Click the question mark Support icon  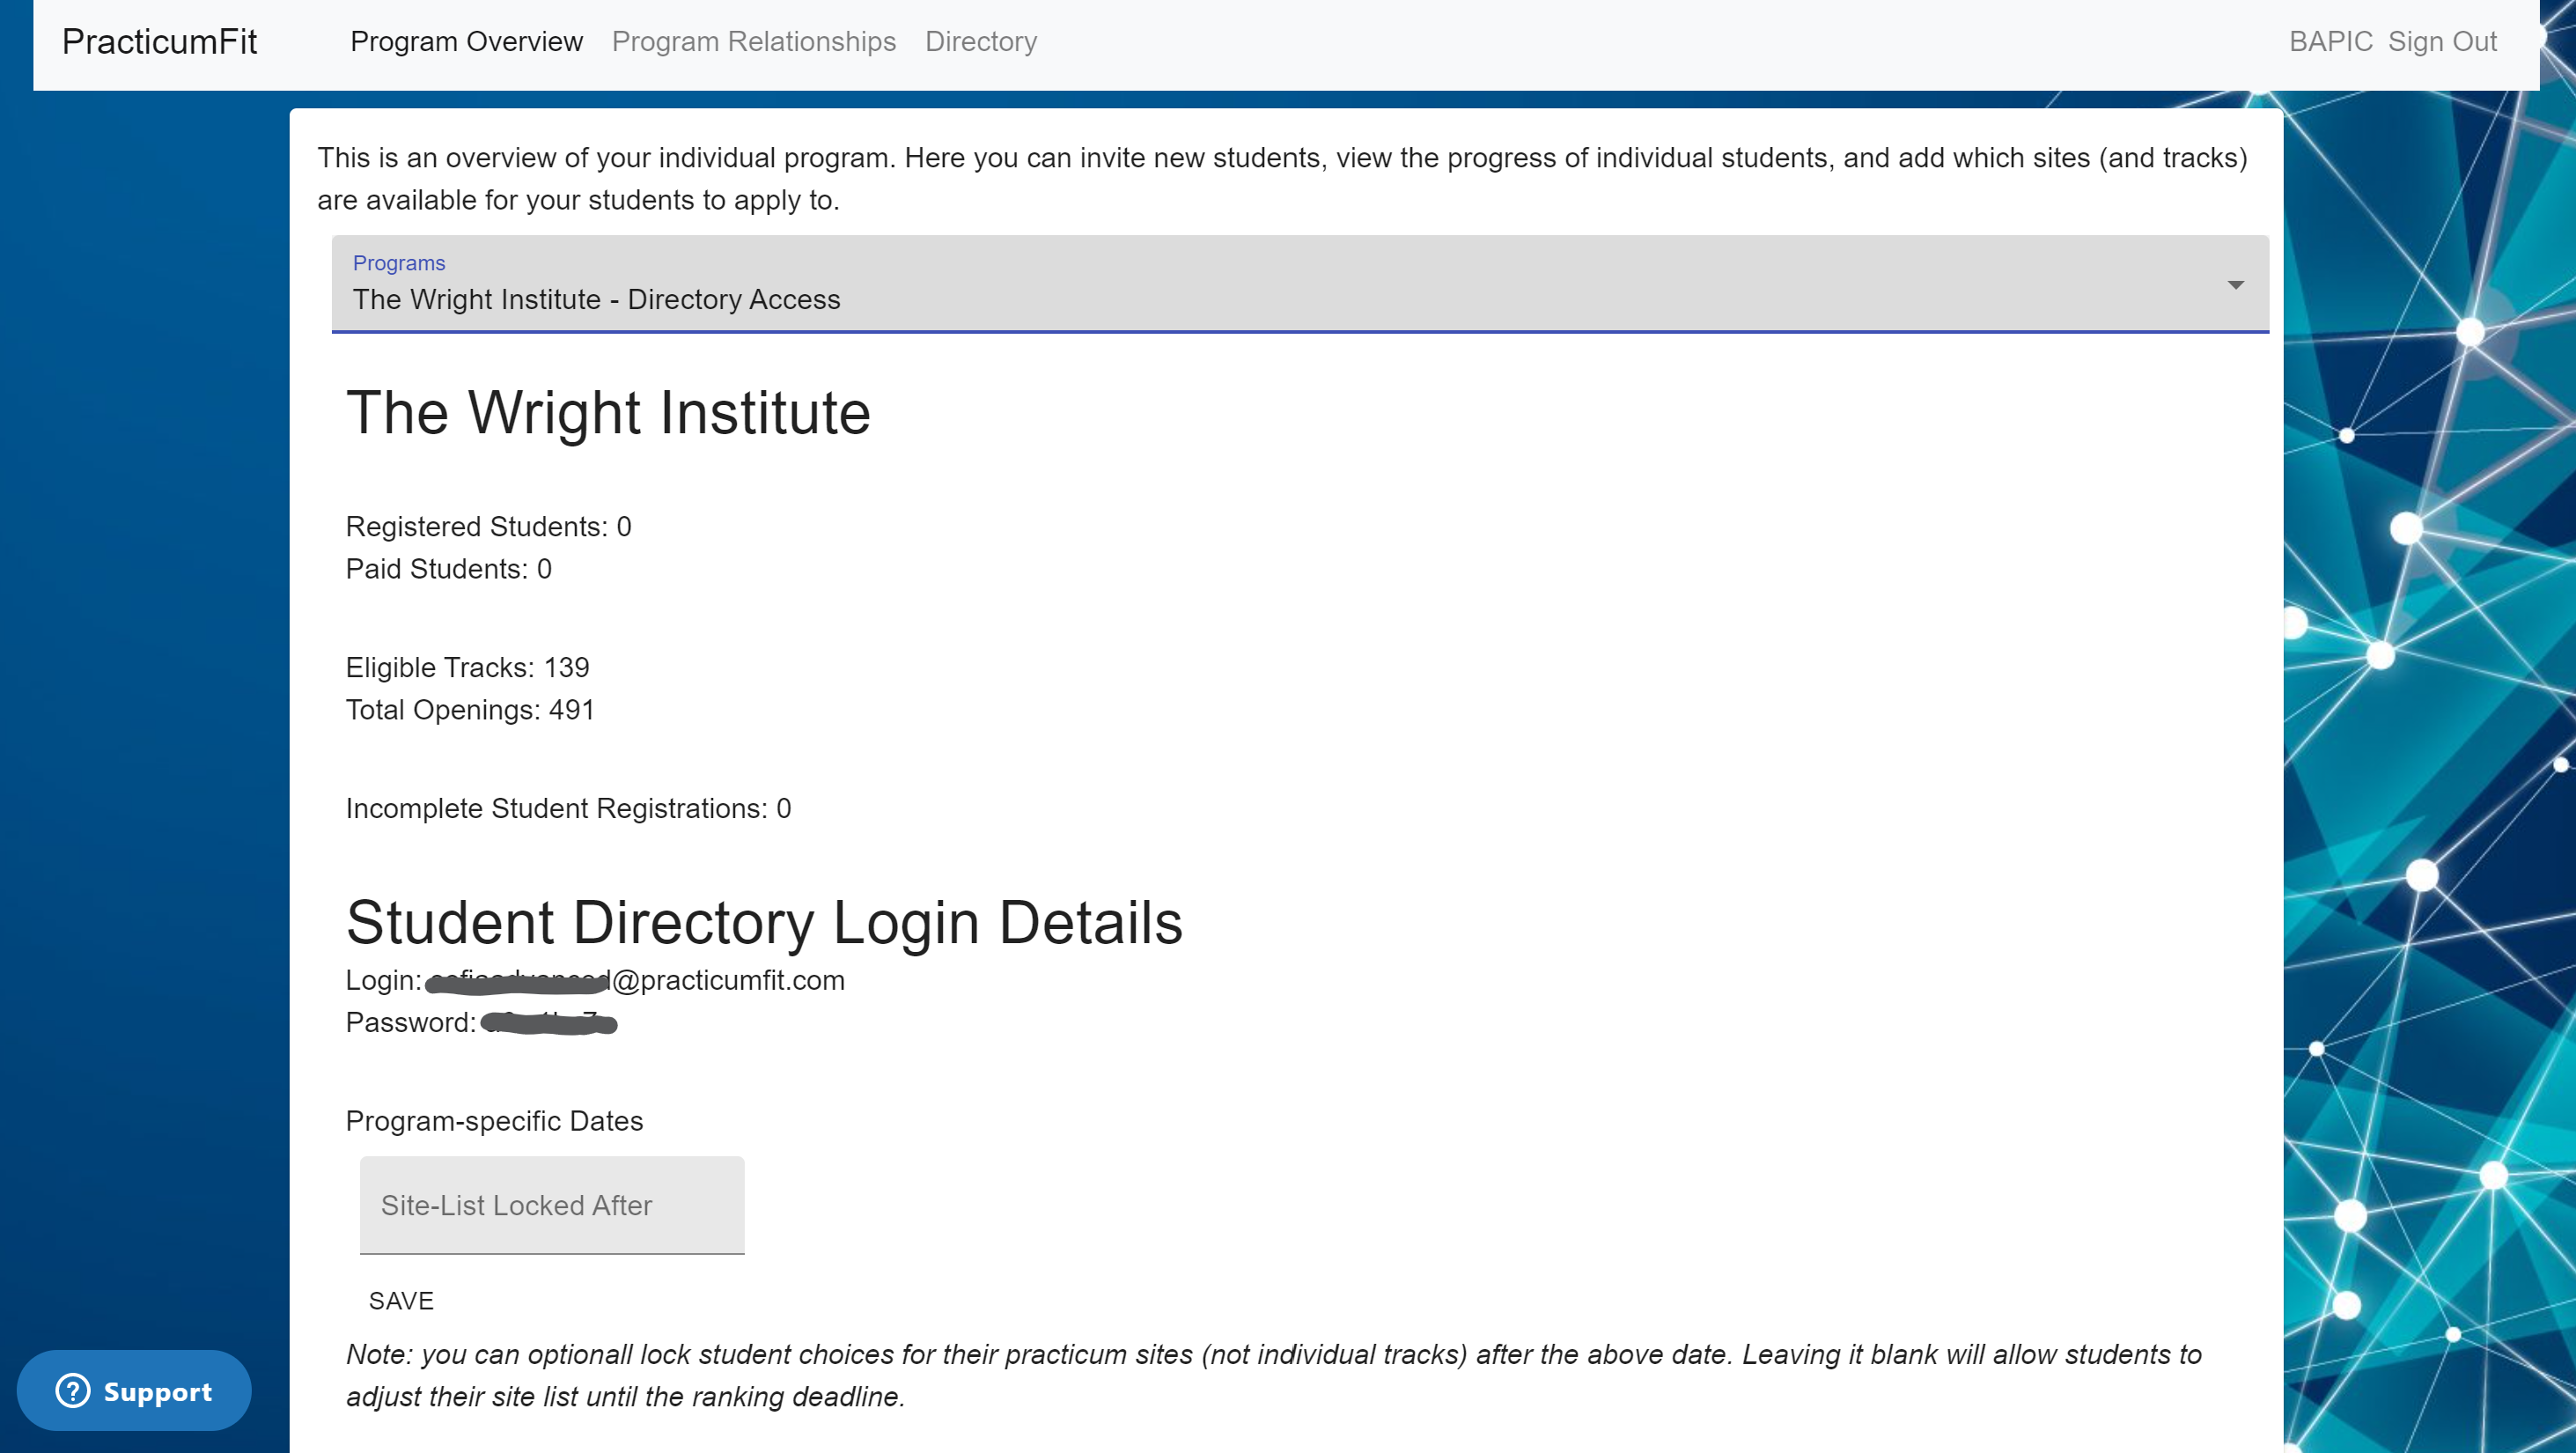coord(73,1391)
